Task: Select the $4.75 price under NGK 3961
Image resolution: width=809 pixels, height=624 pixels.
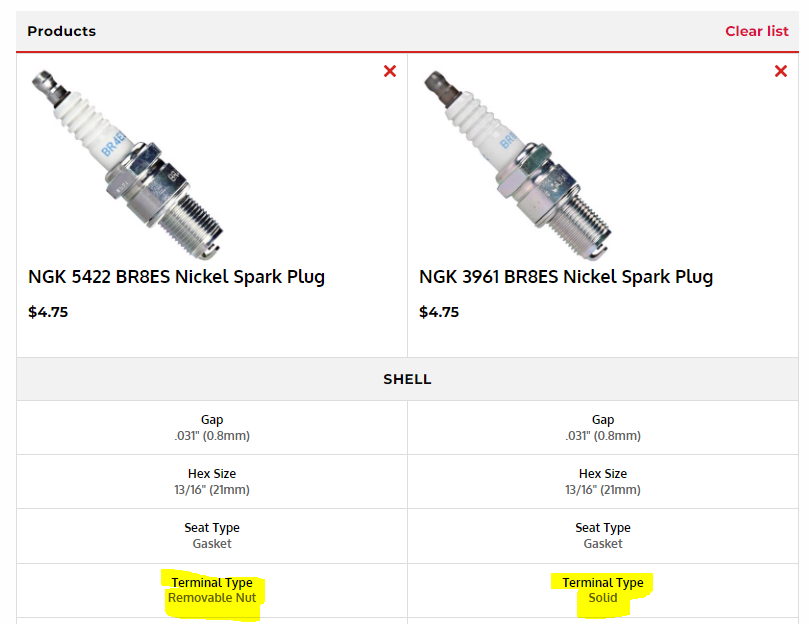Action: point(439,312)
